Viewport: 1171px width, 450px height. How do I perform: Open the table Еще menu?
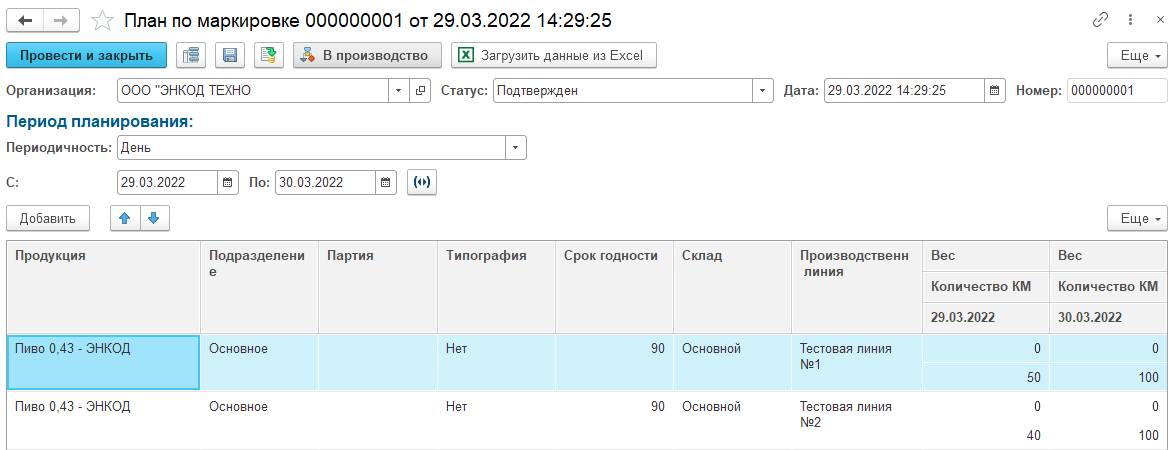point(1137,218)
